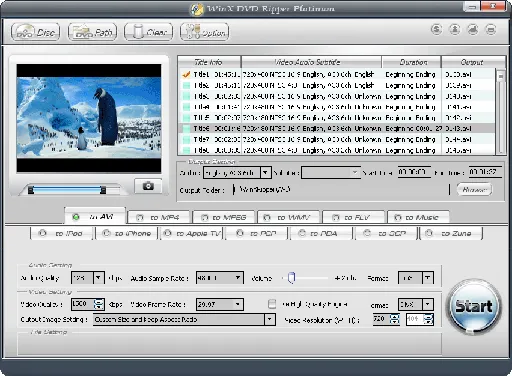Select the 'to FLV' output tab
The image size is (512, 376).
coord(354,217)
